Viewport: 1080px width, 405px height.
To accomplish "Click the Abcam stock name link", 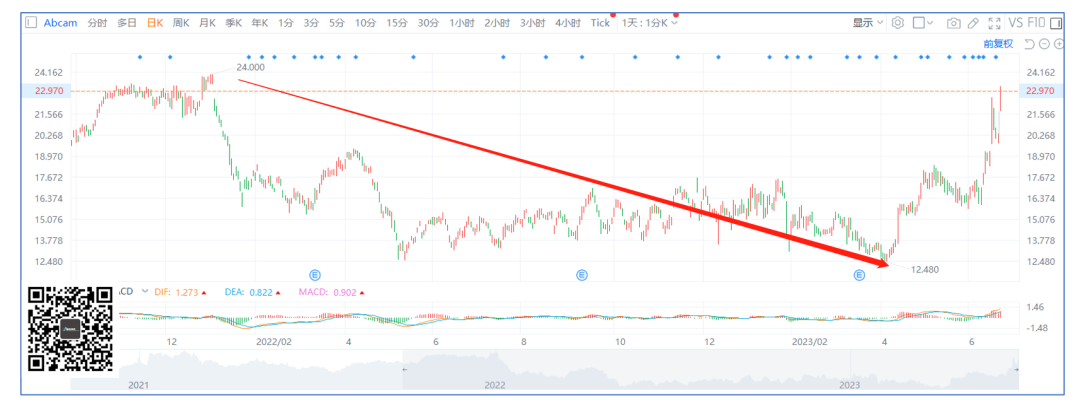I will 60,23.
